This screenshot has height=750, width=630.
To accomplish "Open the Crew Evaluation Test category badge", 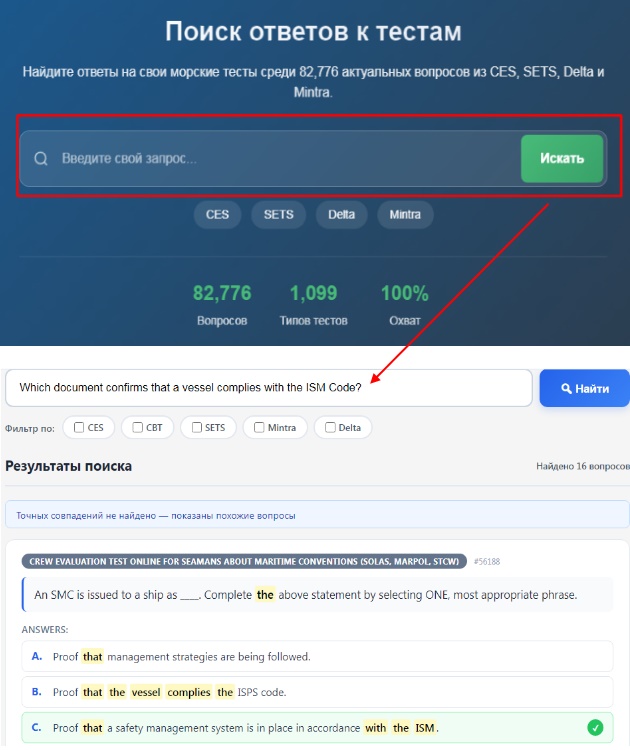I will (x=244, y=561).
